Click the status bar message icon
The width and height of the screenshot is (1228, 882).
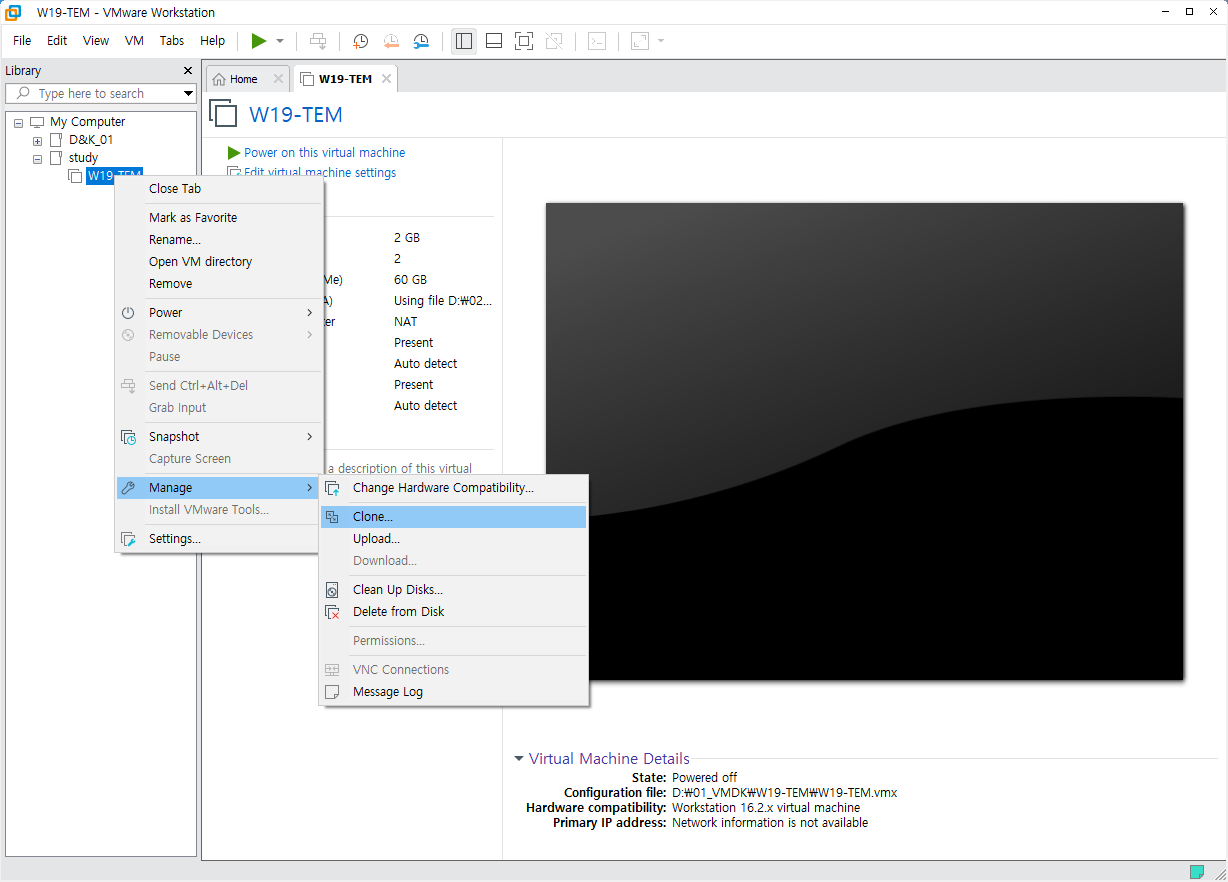click(x=1196, y=871)
